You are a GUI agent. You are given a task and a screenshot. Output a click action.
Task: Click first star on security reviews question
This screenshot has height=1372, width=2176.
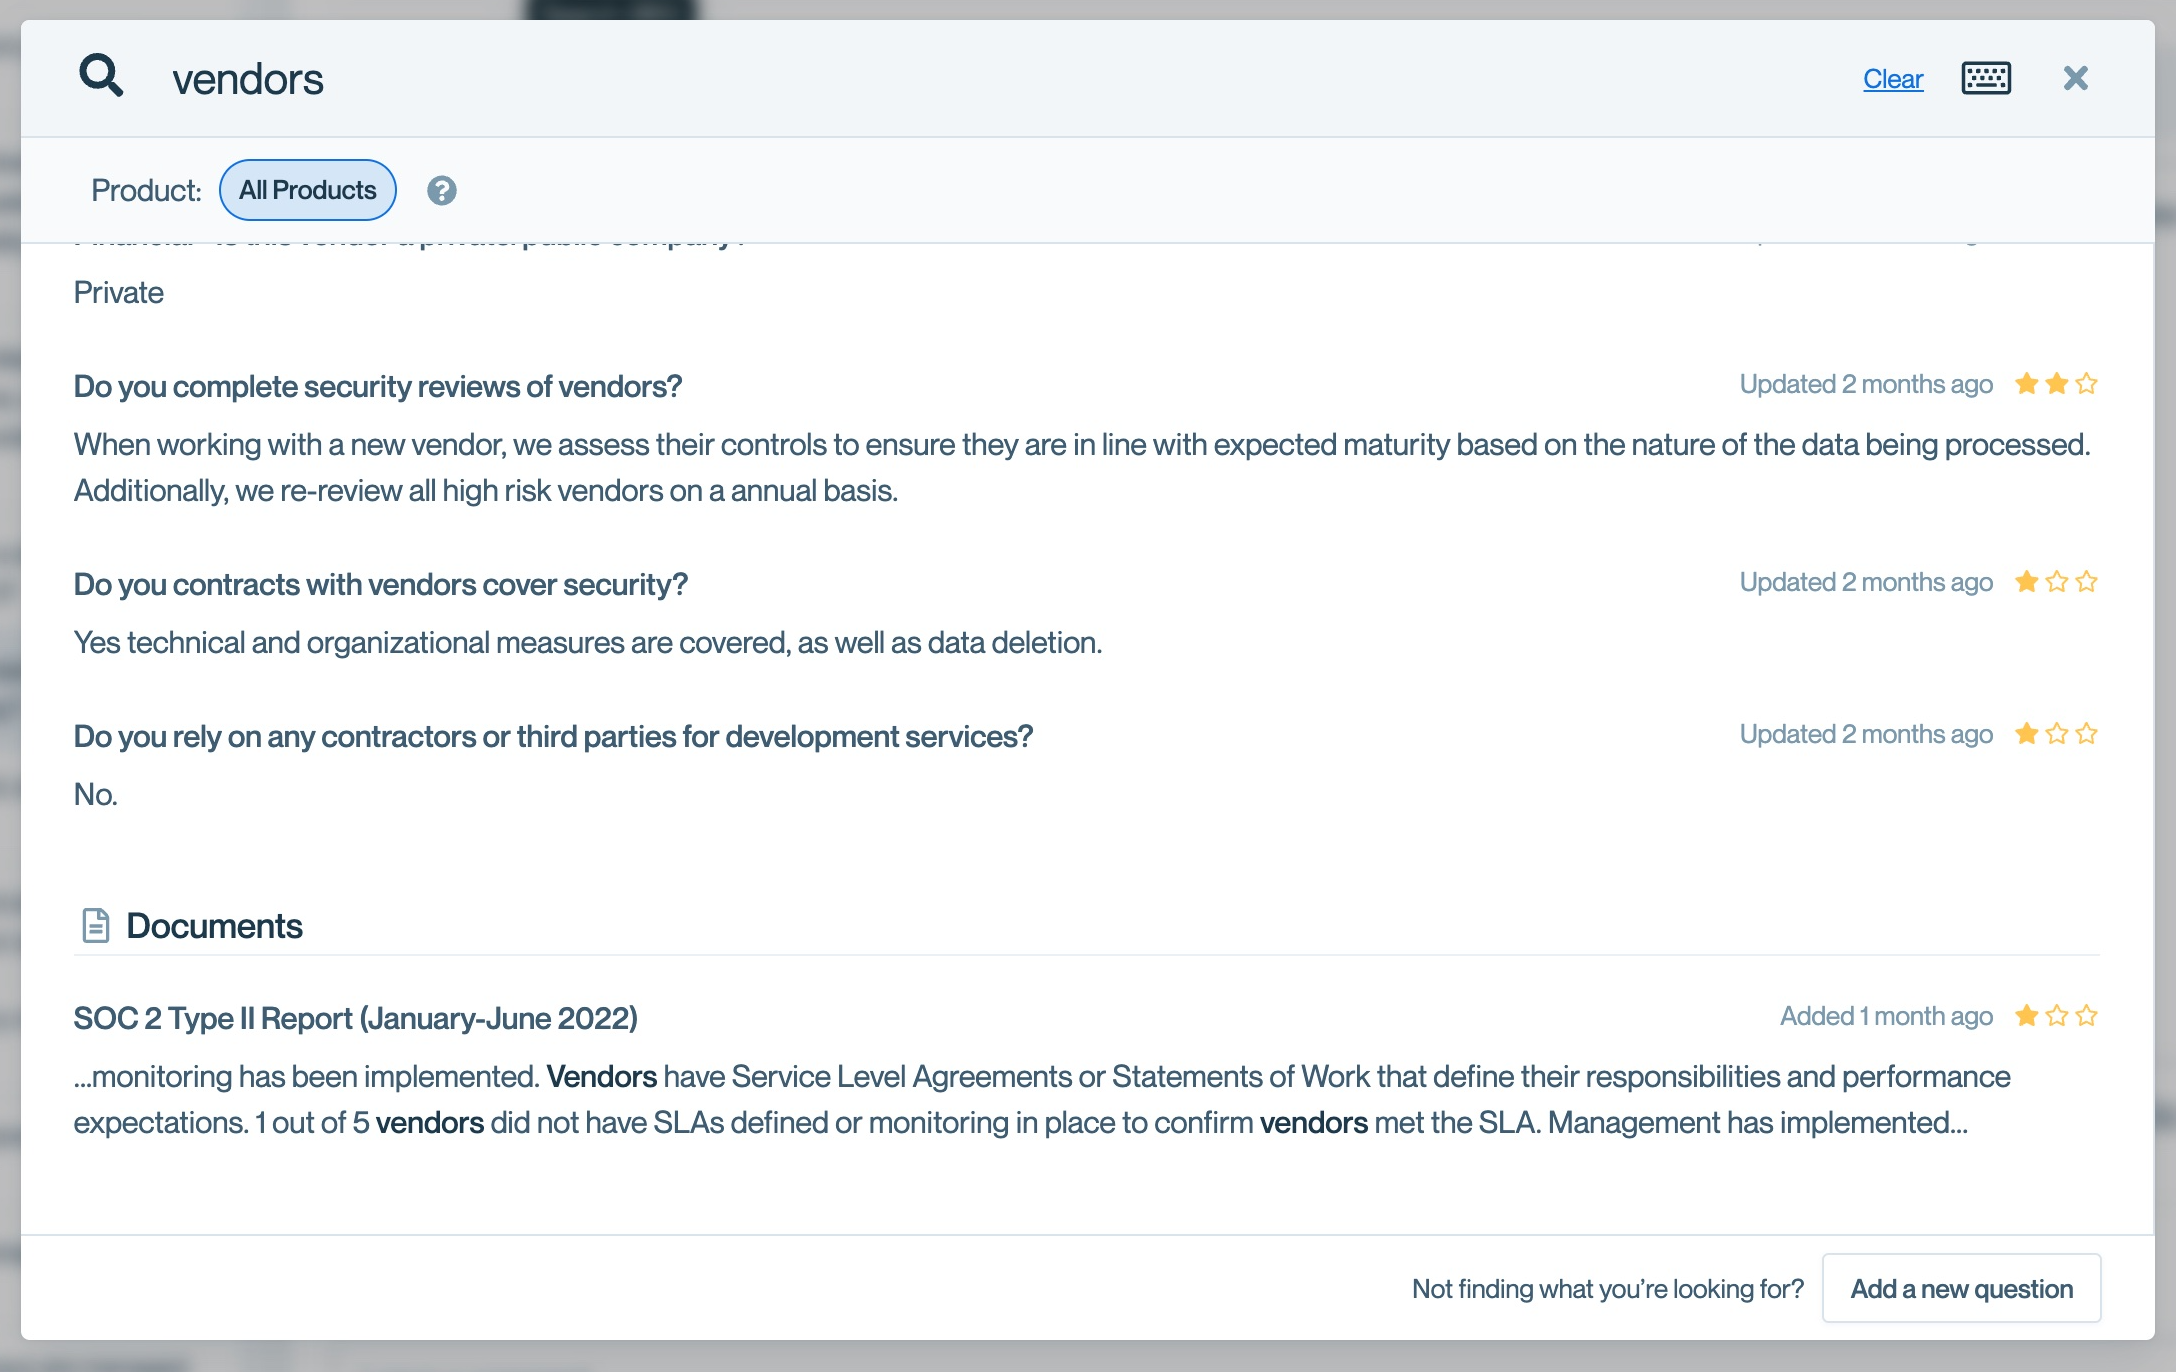tap(2026, 384)
